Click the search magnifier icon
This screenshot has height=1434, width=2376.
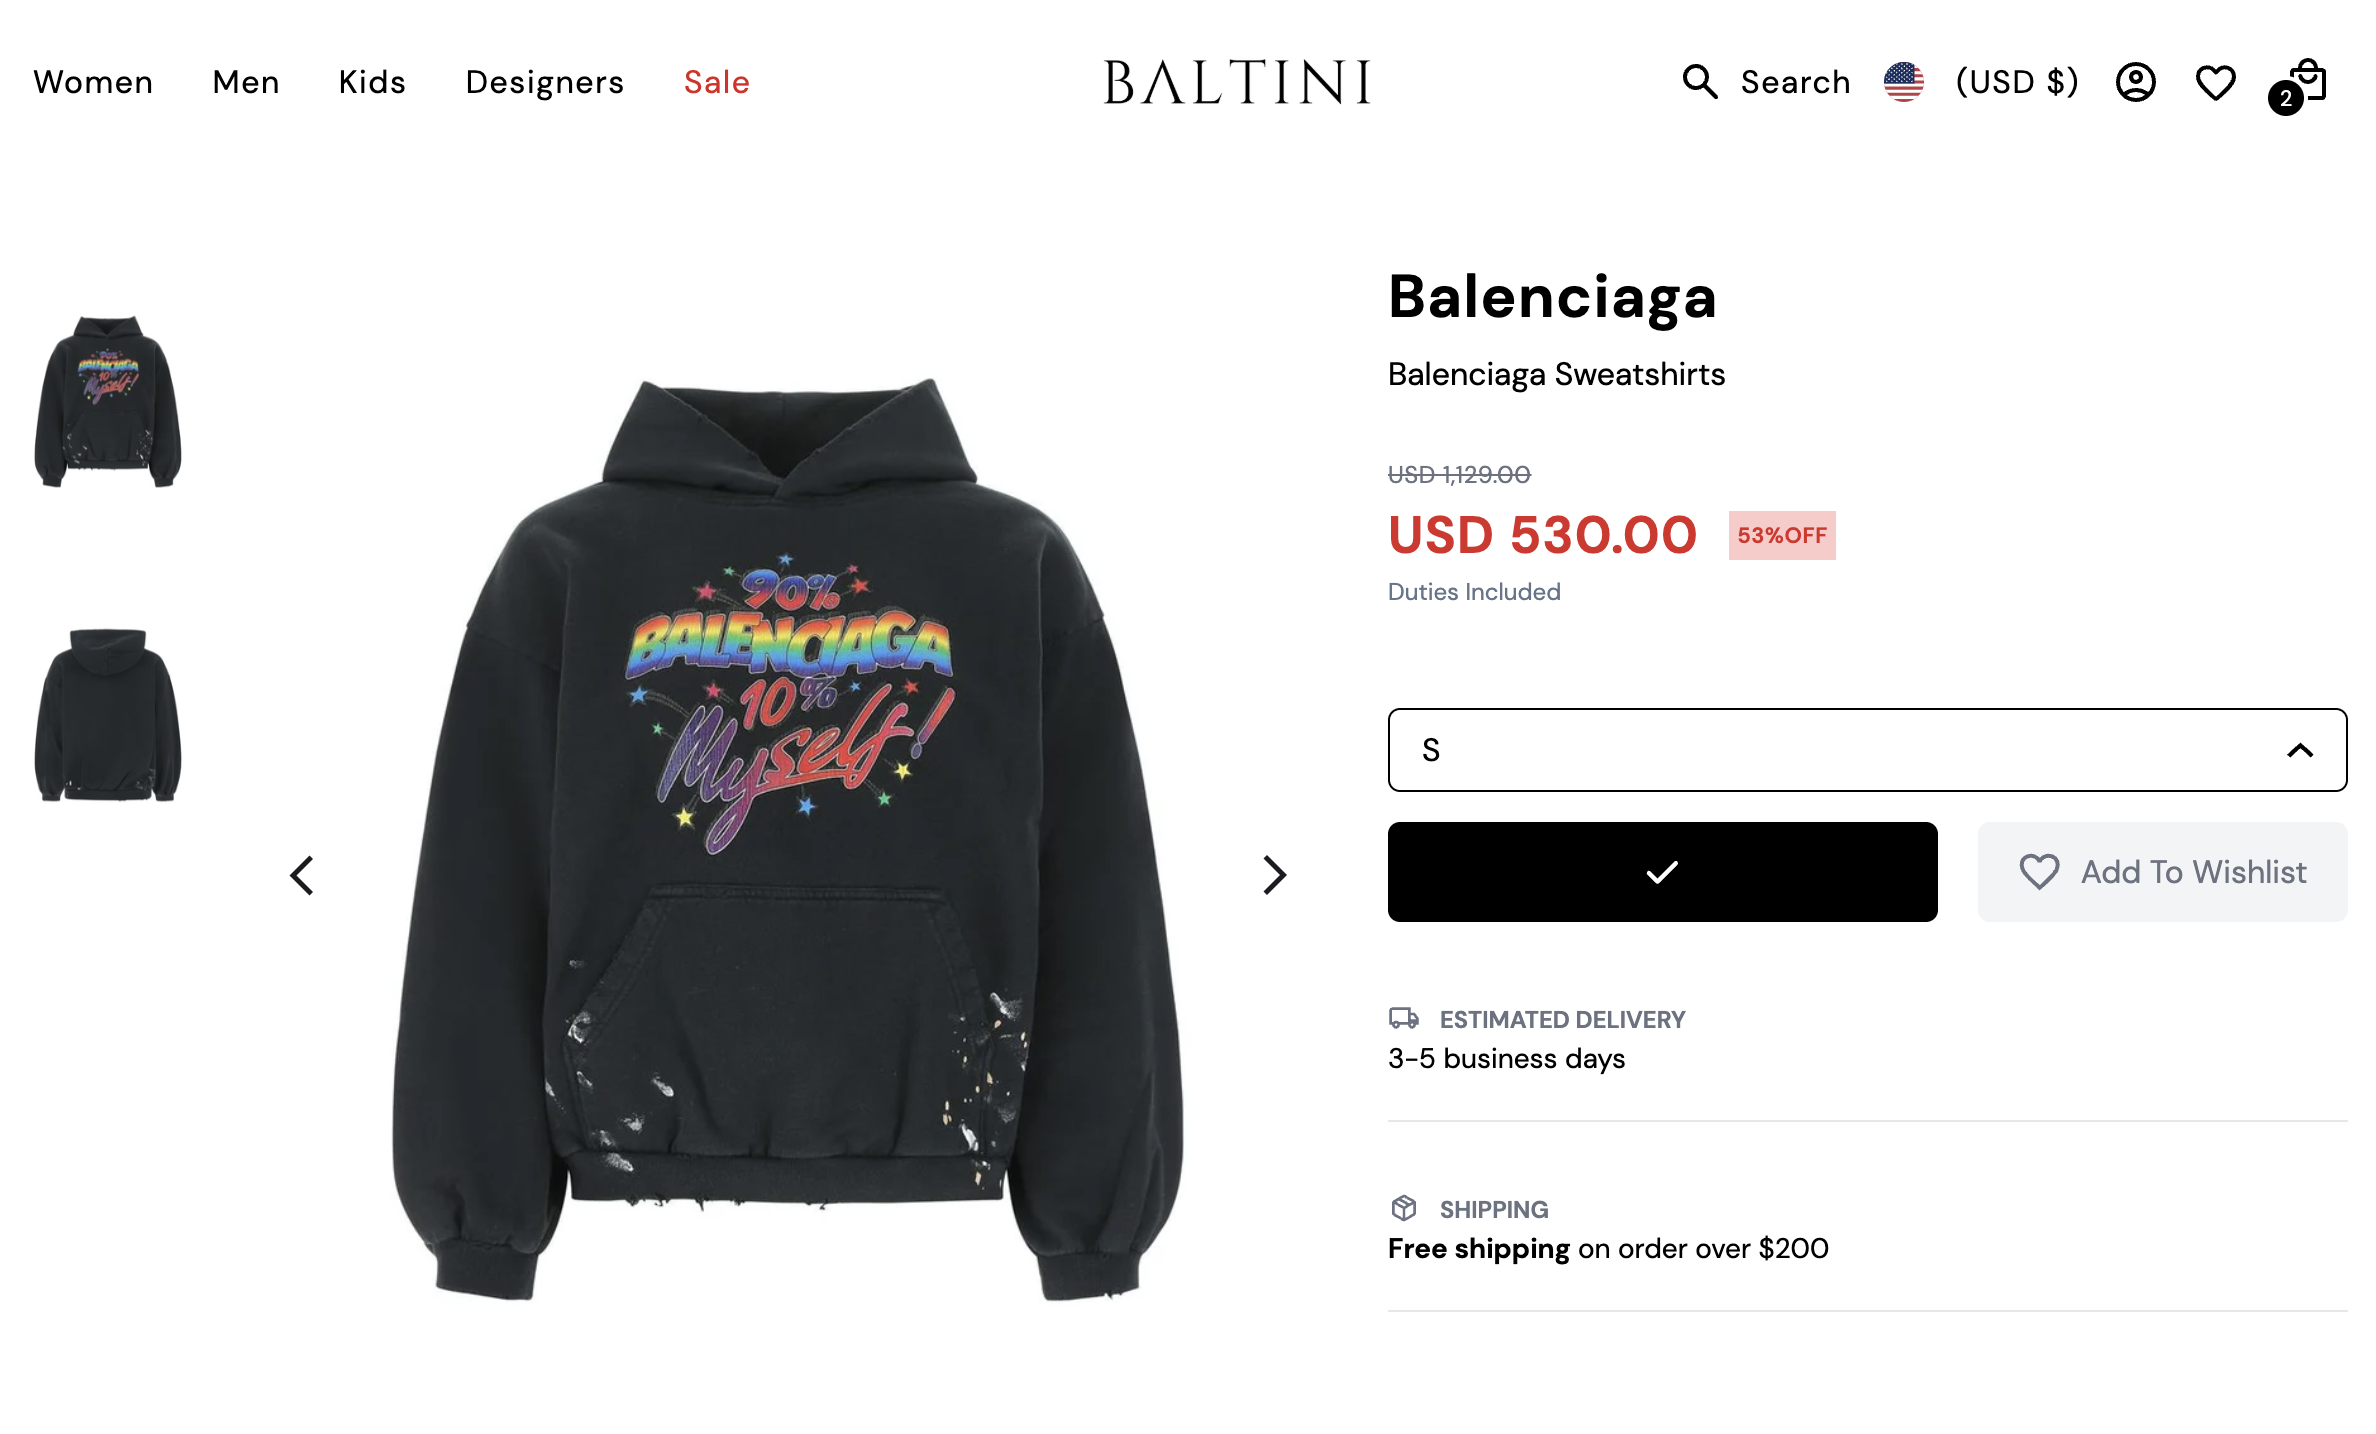[x=1699, y=81]
